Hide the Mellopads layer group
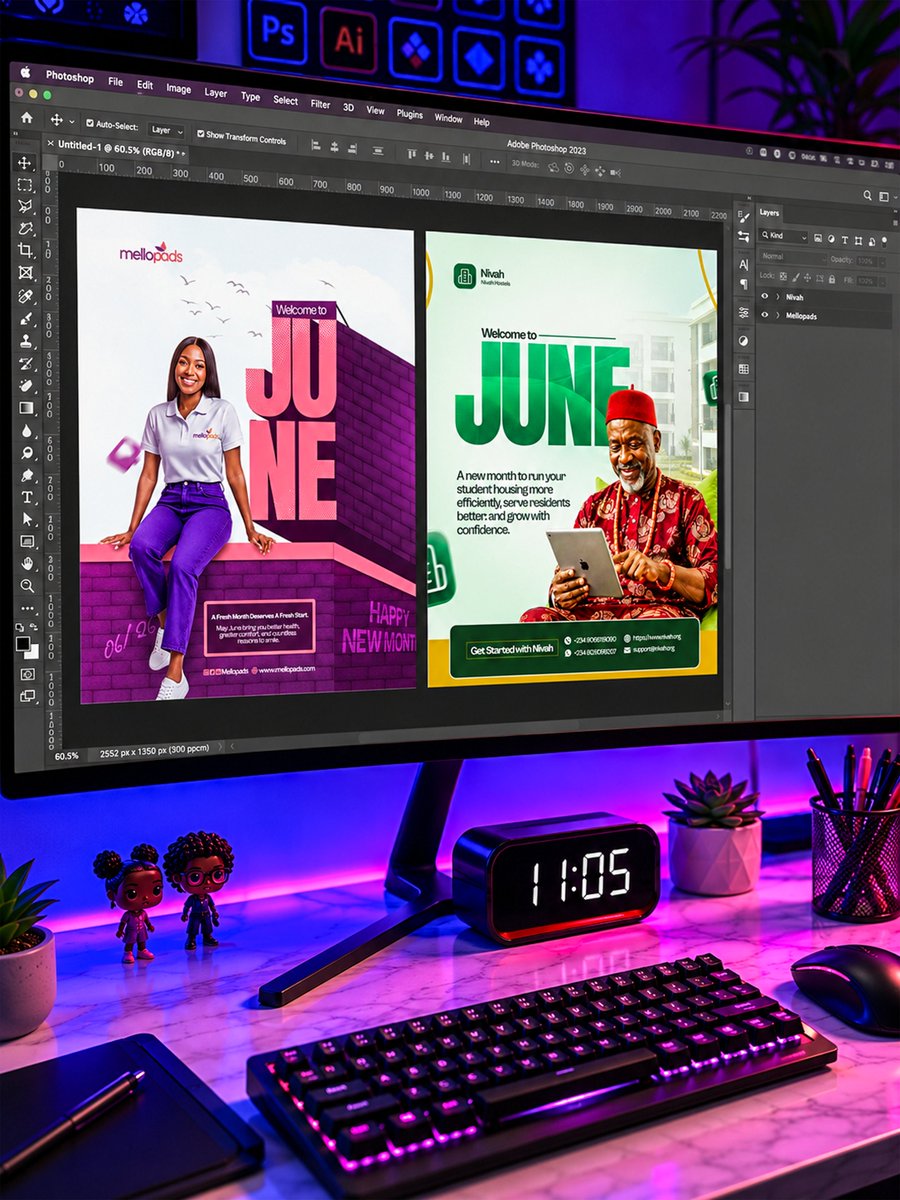The image size is (900, 1200). point(765,315)
